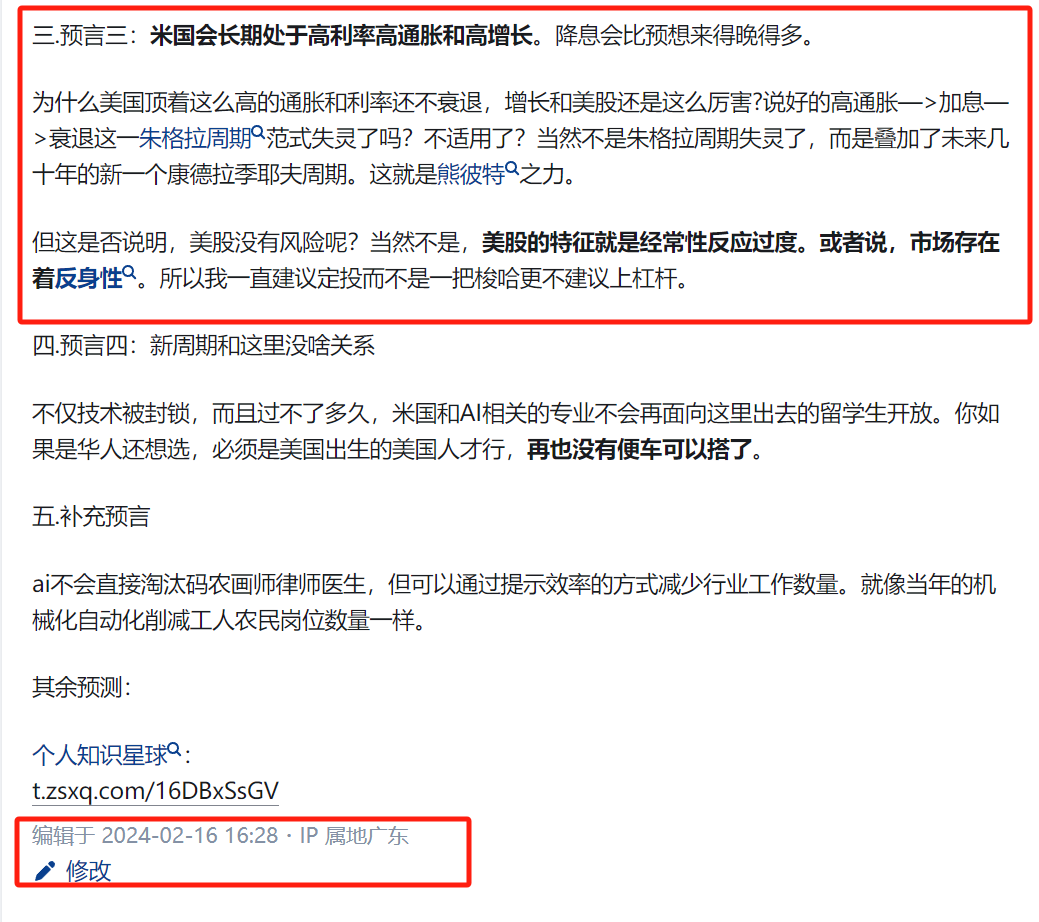Click the paragraph starting with ai不会直接淘汰
The image size is (1039, 922).
click(x=514, y=603)
